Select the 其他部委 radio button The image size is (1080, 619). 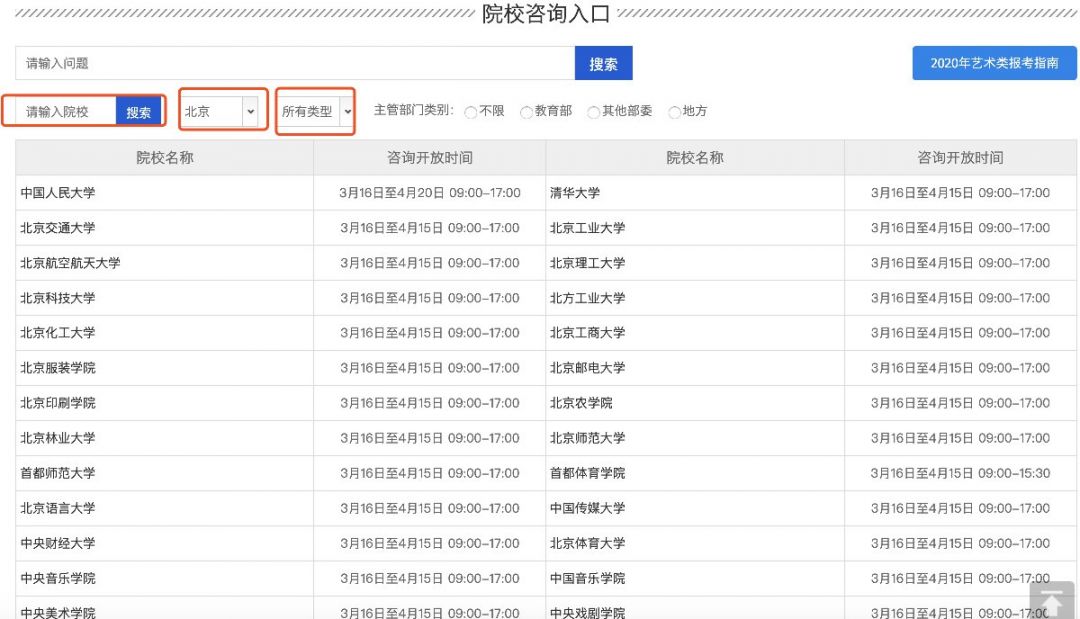pyautogui.click(x=593, y=112)
